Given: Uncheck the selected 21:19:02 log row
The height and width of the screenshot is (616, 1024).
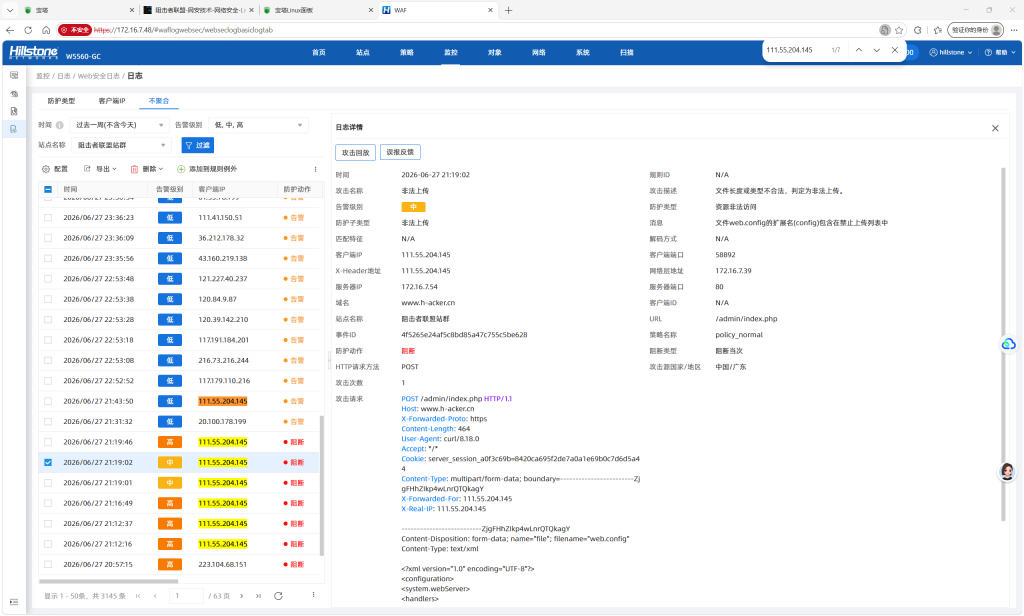Looking at the screenshot, I should 48,462.
